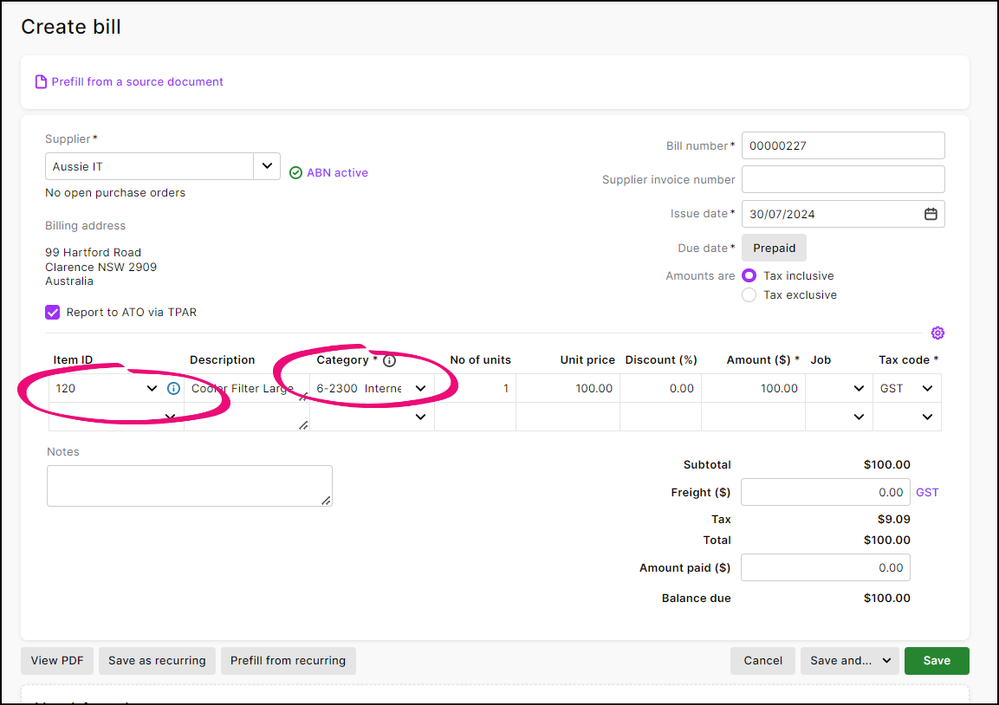Click the green ABN active check icon
This screenshot has height=705, width=999.
tap(295, 173)
